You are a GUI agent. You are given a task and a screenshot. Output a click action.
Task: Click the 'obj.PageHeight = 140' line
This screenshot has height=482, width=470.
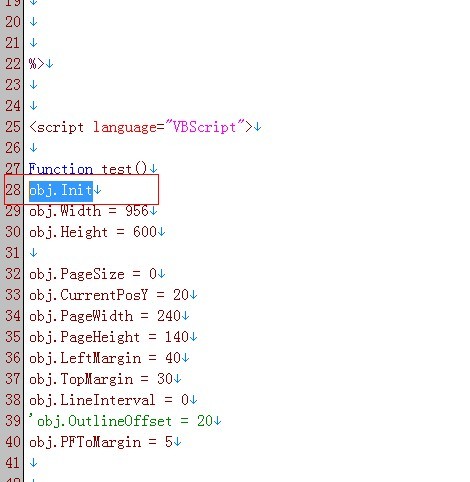109,337
